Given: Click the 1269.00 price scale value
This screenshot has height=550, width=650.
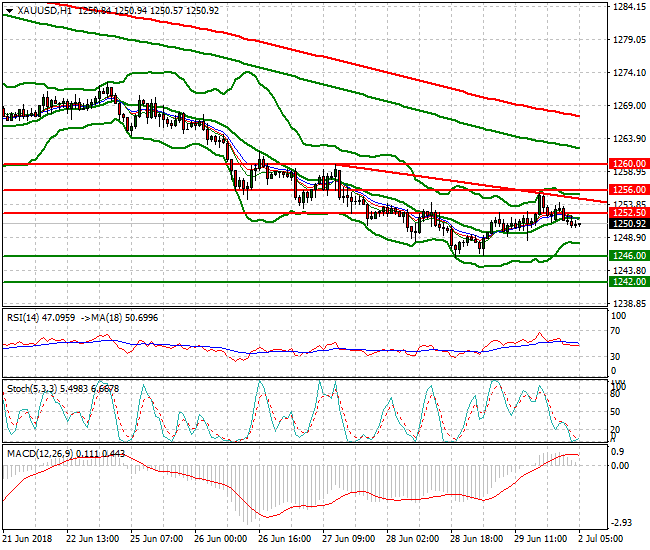Looking at the screenshot, I should click(629, 106).
